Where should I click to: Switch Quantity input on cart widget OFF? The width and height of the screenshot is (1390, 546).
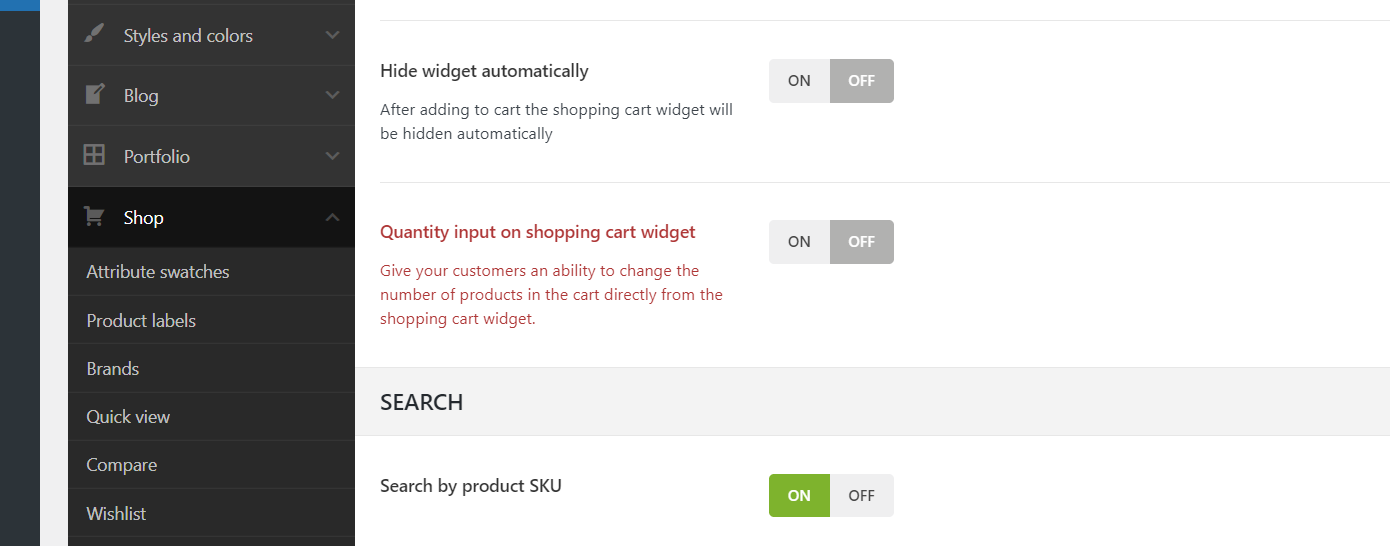coord(861,242)
